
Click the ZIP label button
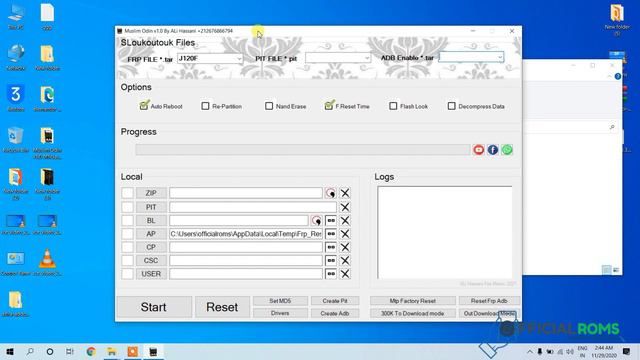tap(151, 193)
